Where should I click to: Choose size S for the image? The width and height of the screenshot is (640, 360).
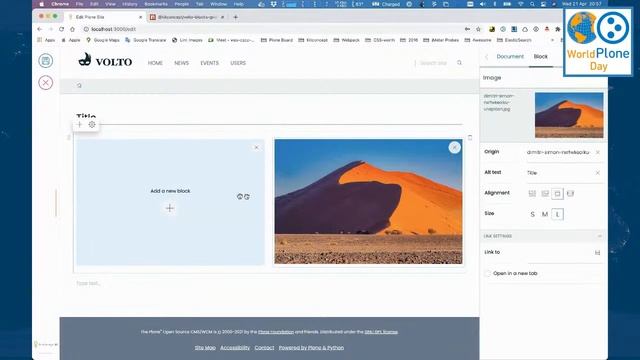coord(532,214)
